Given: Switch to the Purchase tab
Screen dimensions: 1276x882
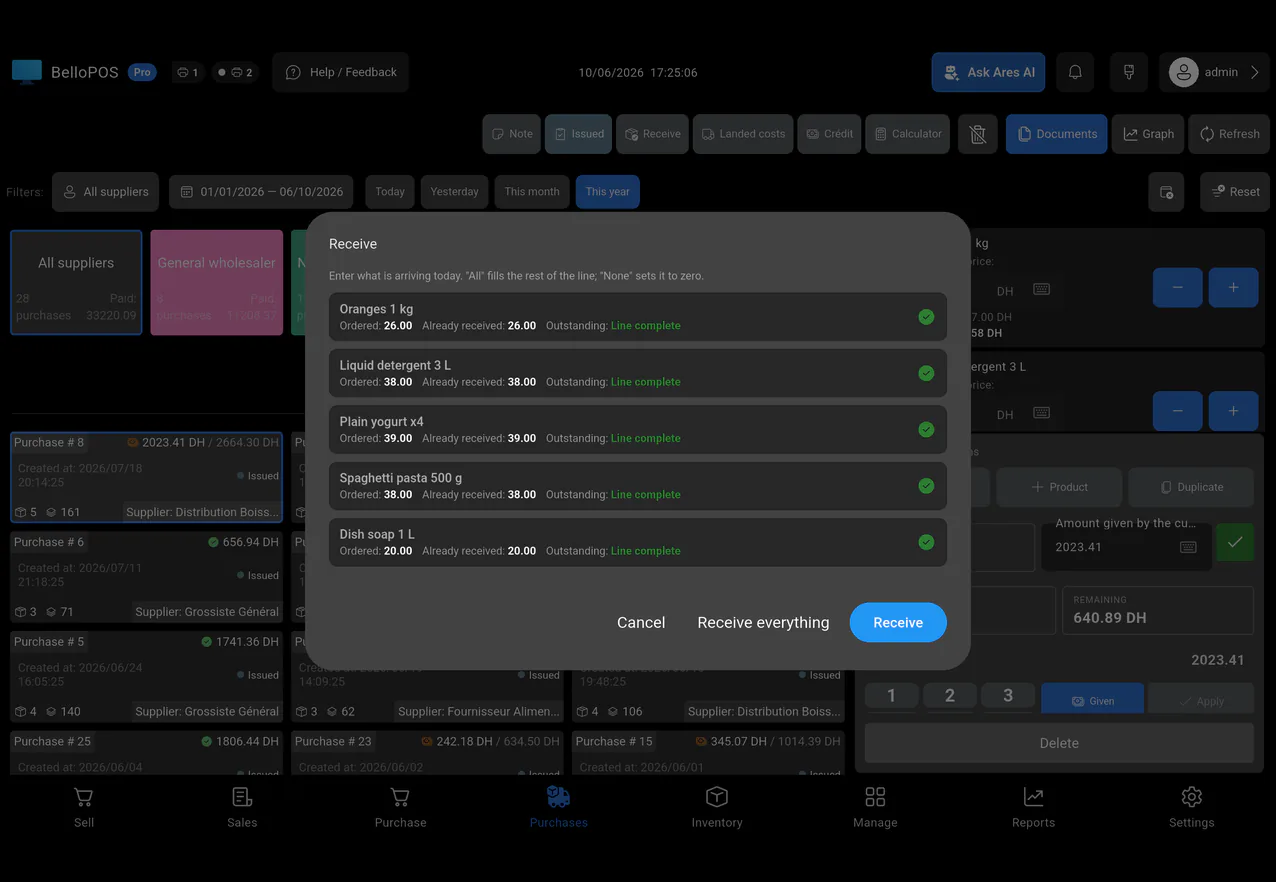Looking at the screenshot, I should (400, 808).
